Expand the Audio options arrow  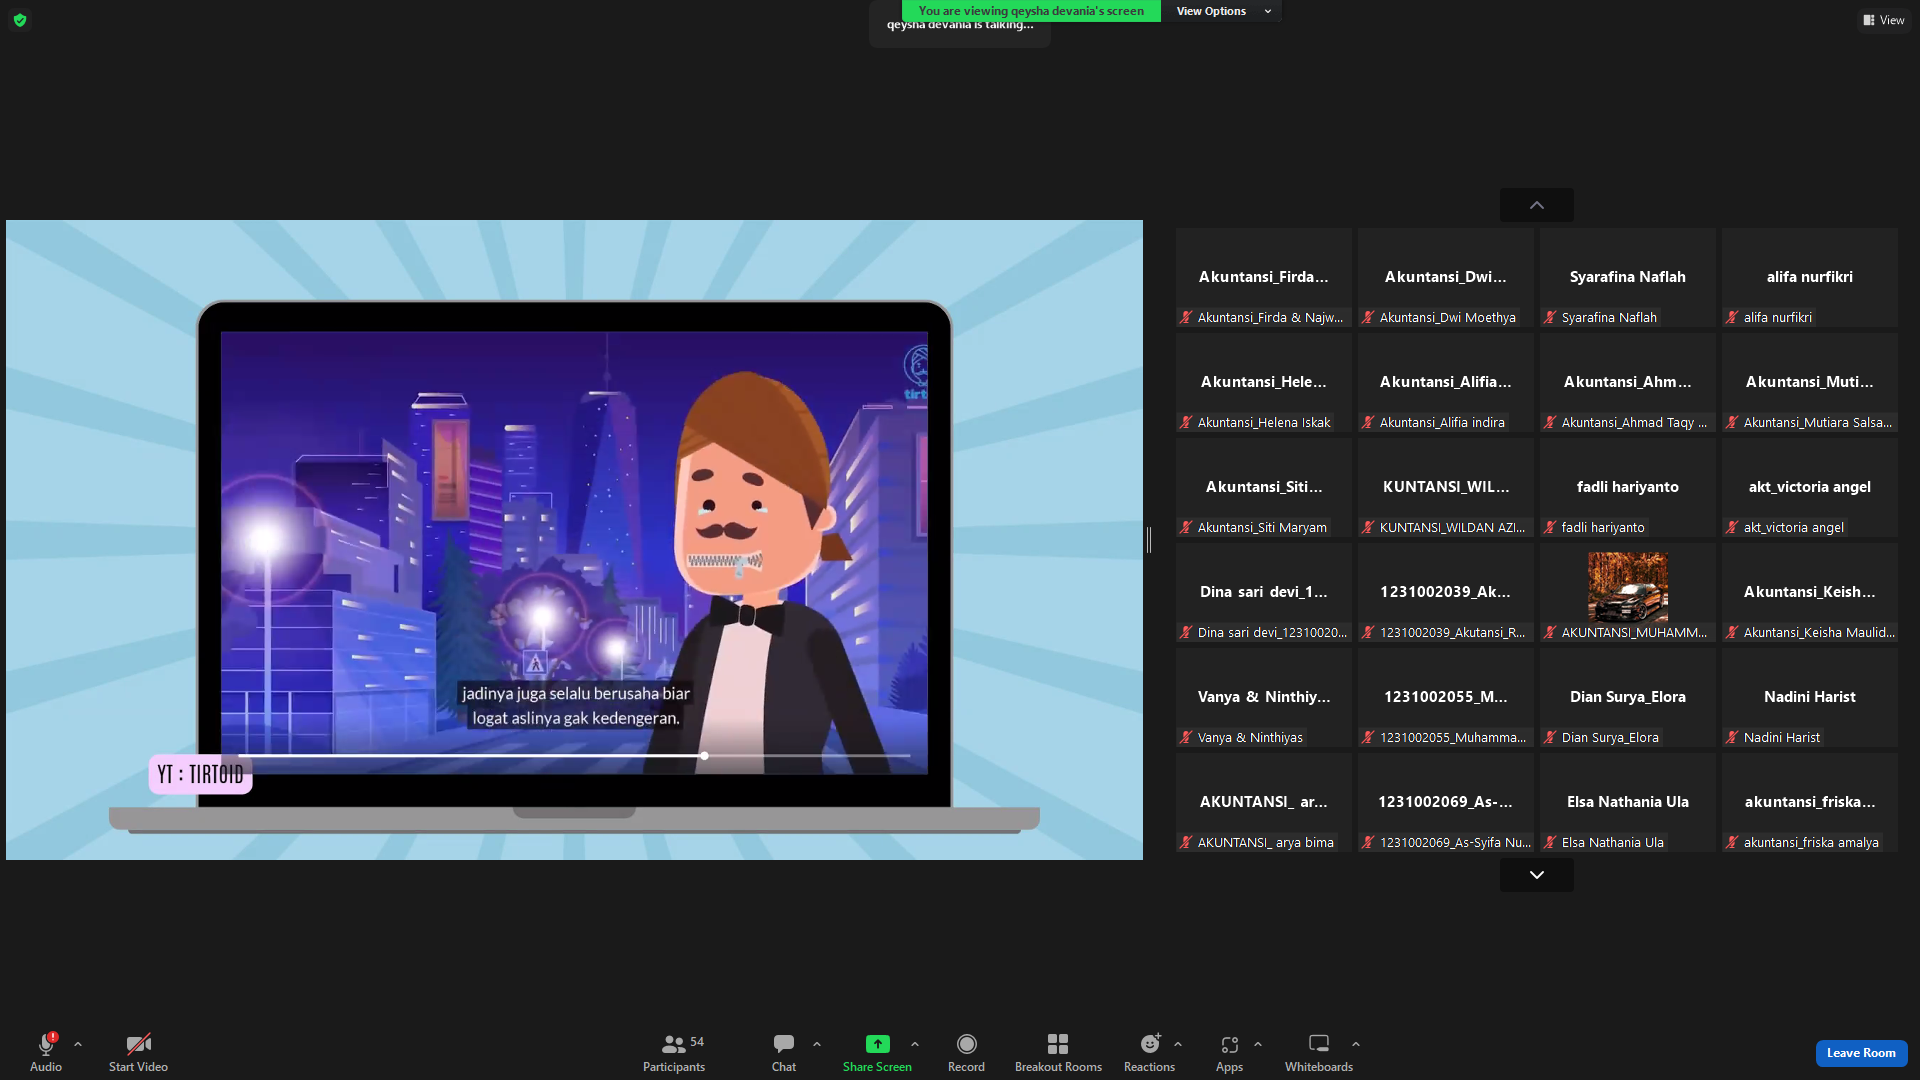coord(78,1044)
